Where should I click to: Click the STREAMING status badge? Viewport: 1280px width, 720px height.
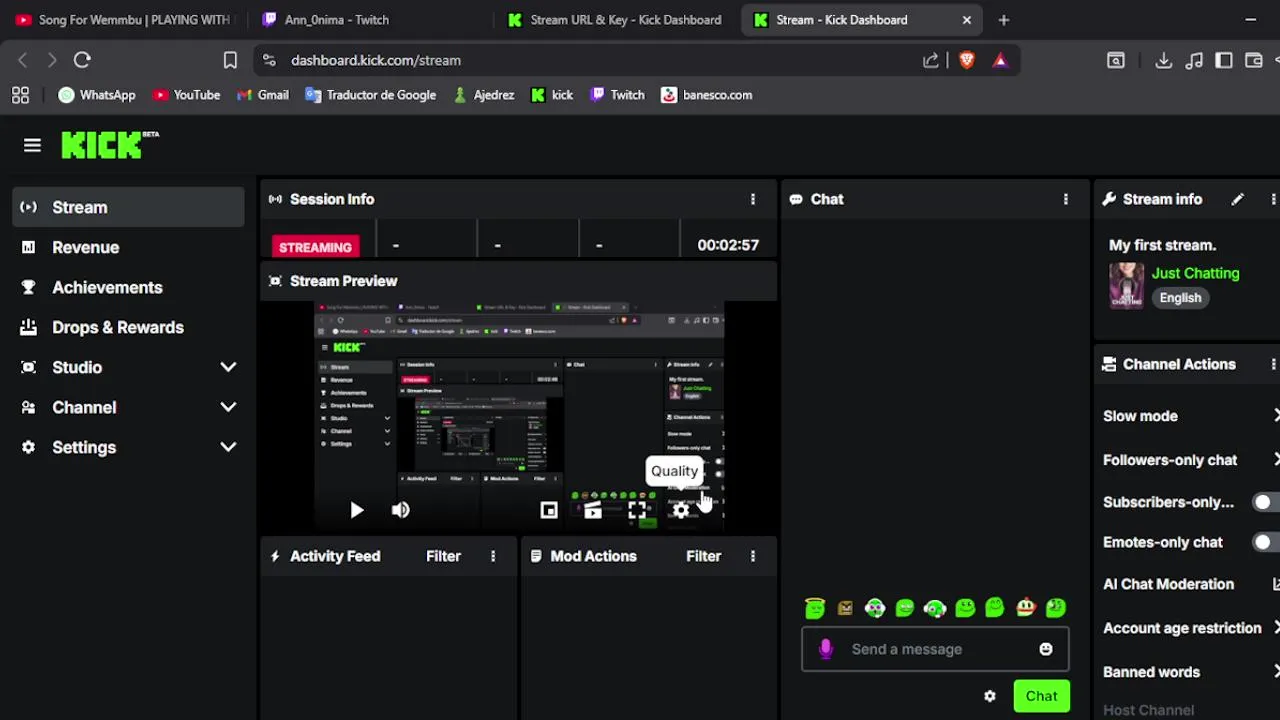click(x=315, y=247)
